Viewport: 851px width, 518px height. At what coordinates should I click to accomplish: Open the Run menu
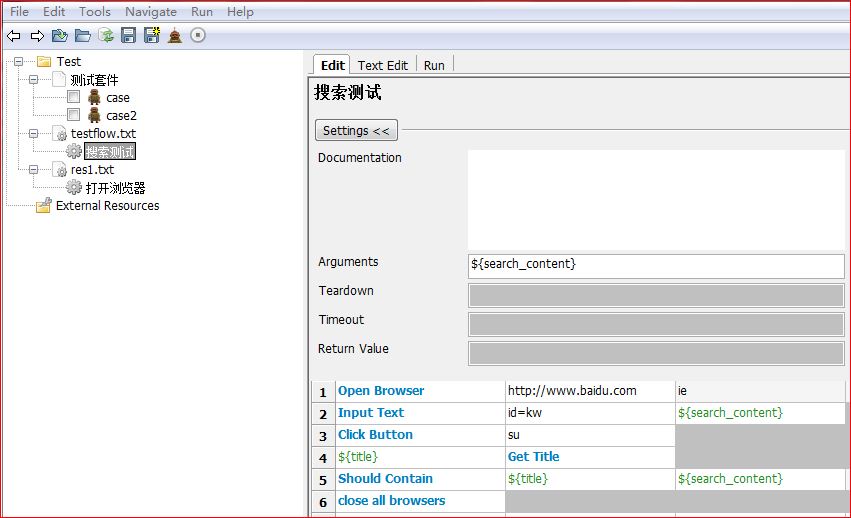pos(201,11)
